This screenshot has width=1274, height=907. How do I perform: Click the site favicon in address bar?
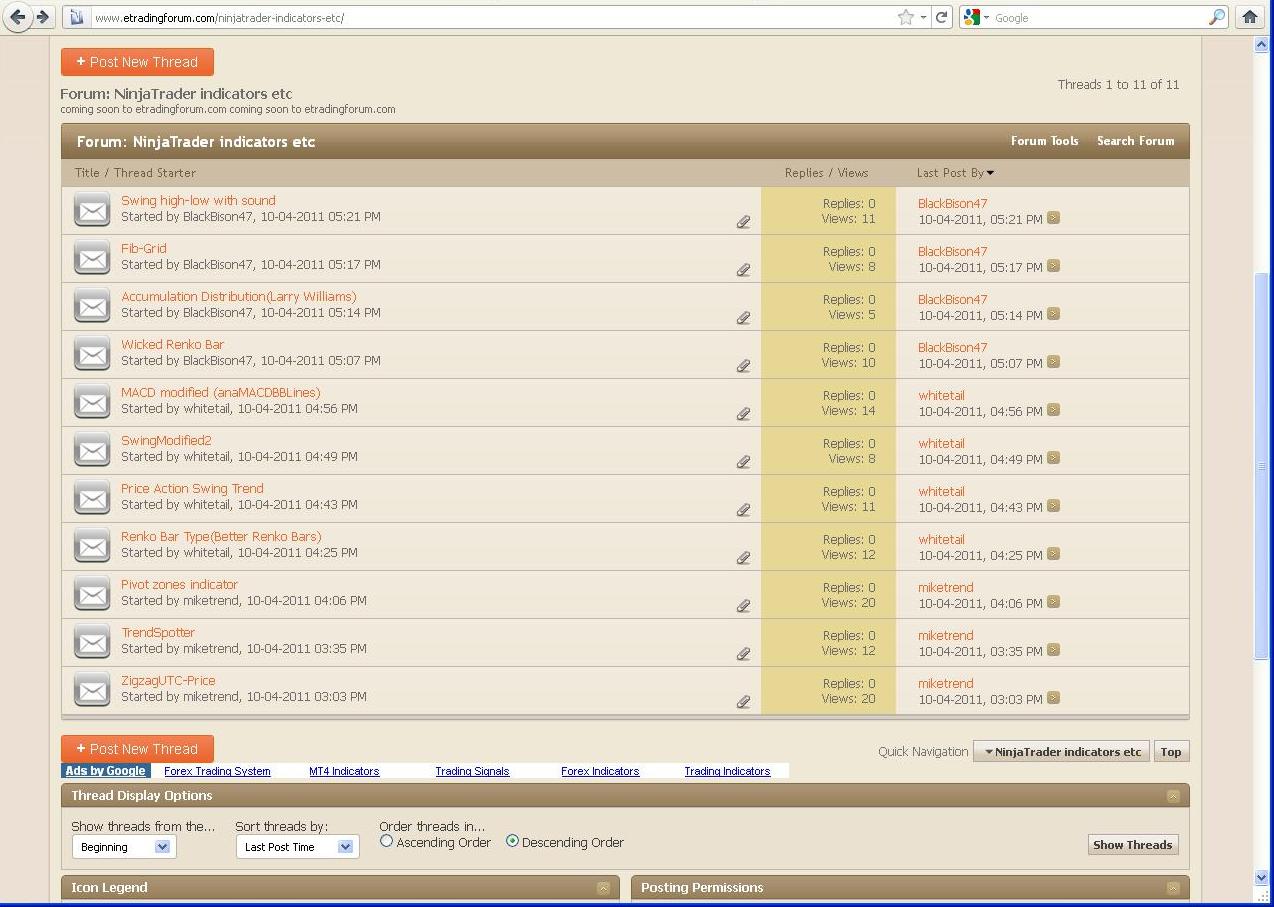coord(77,17)
